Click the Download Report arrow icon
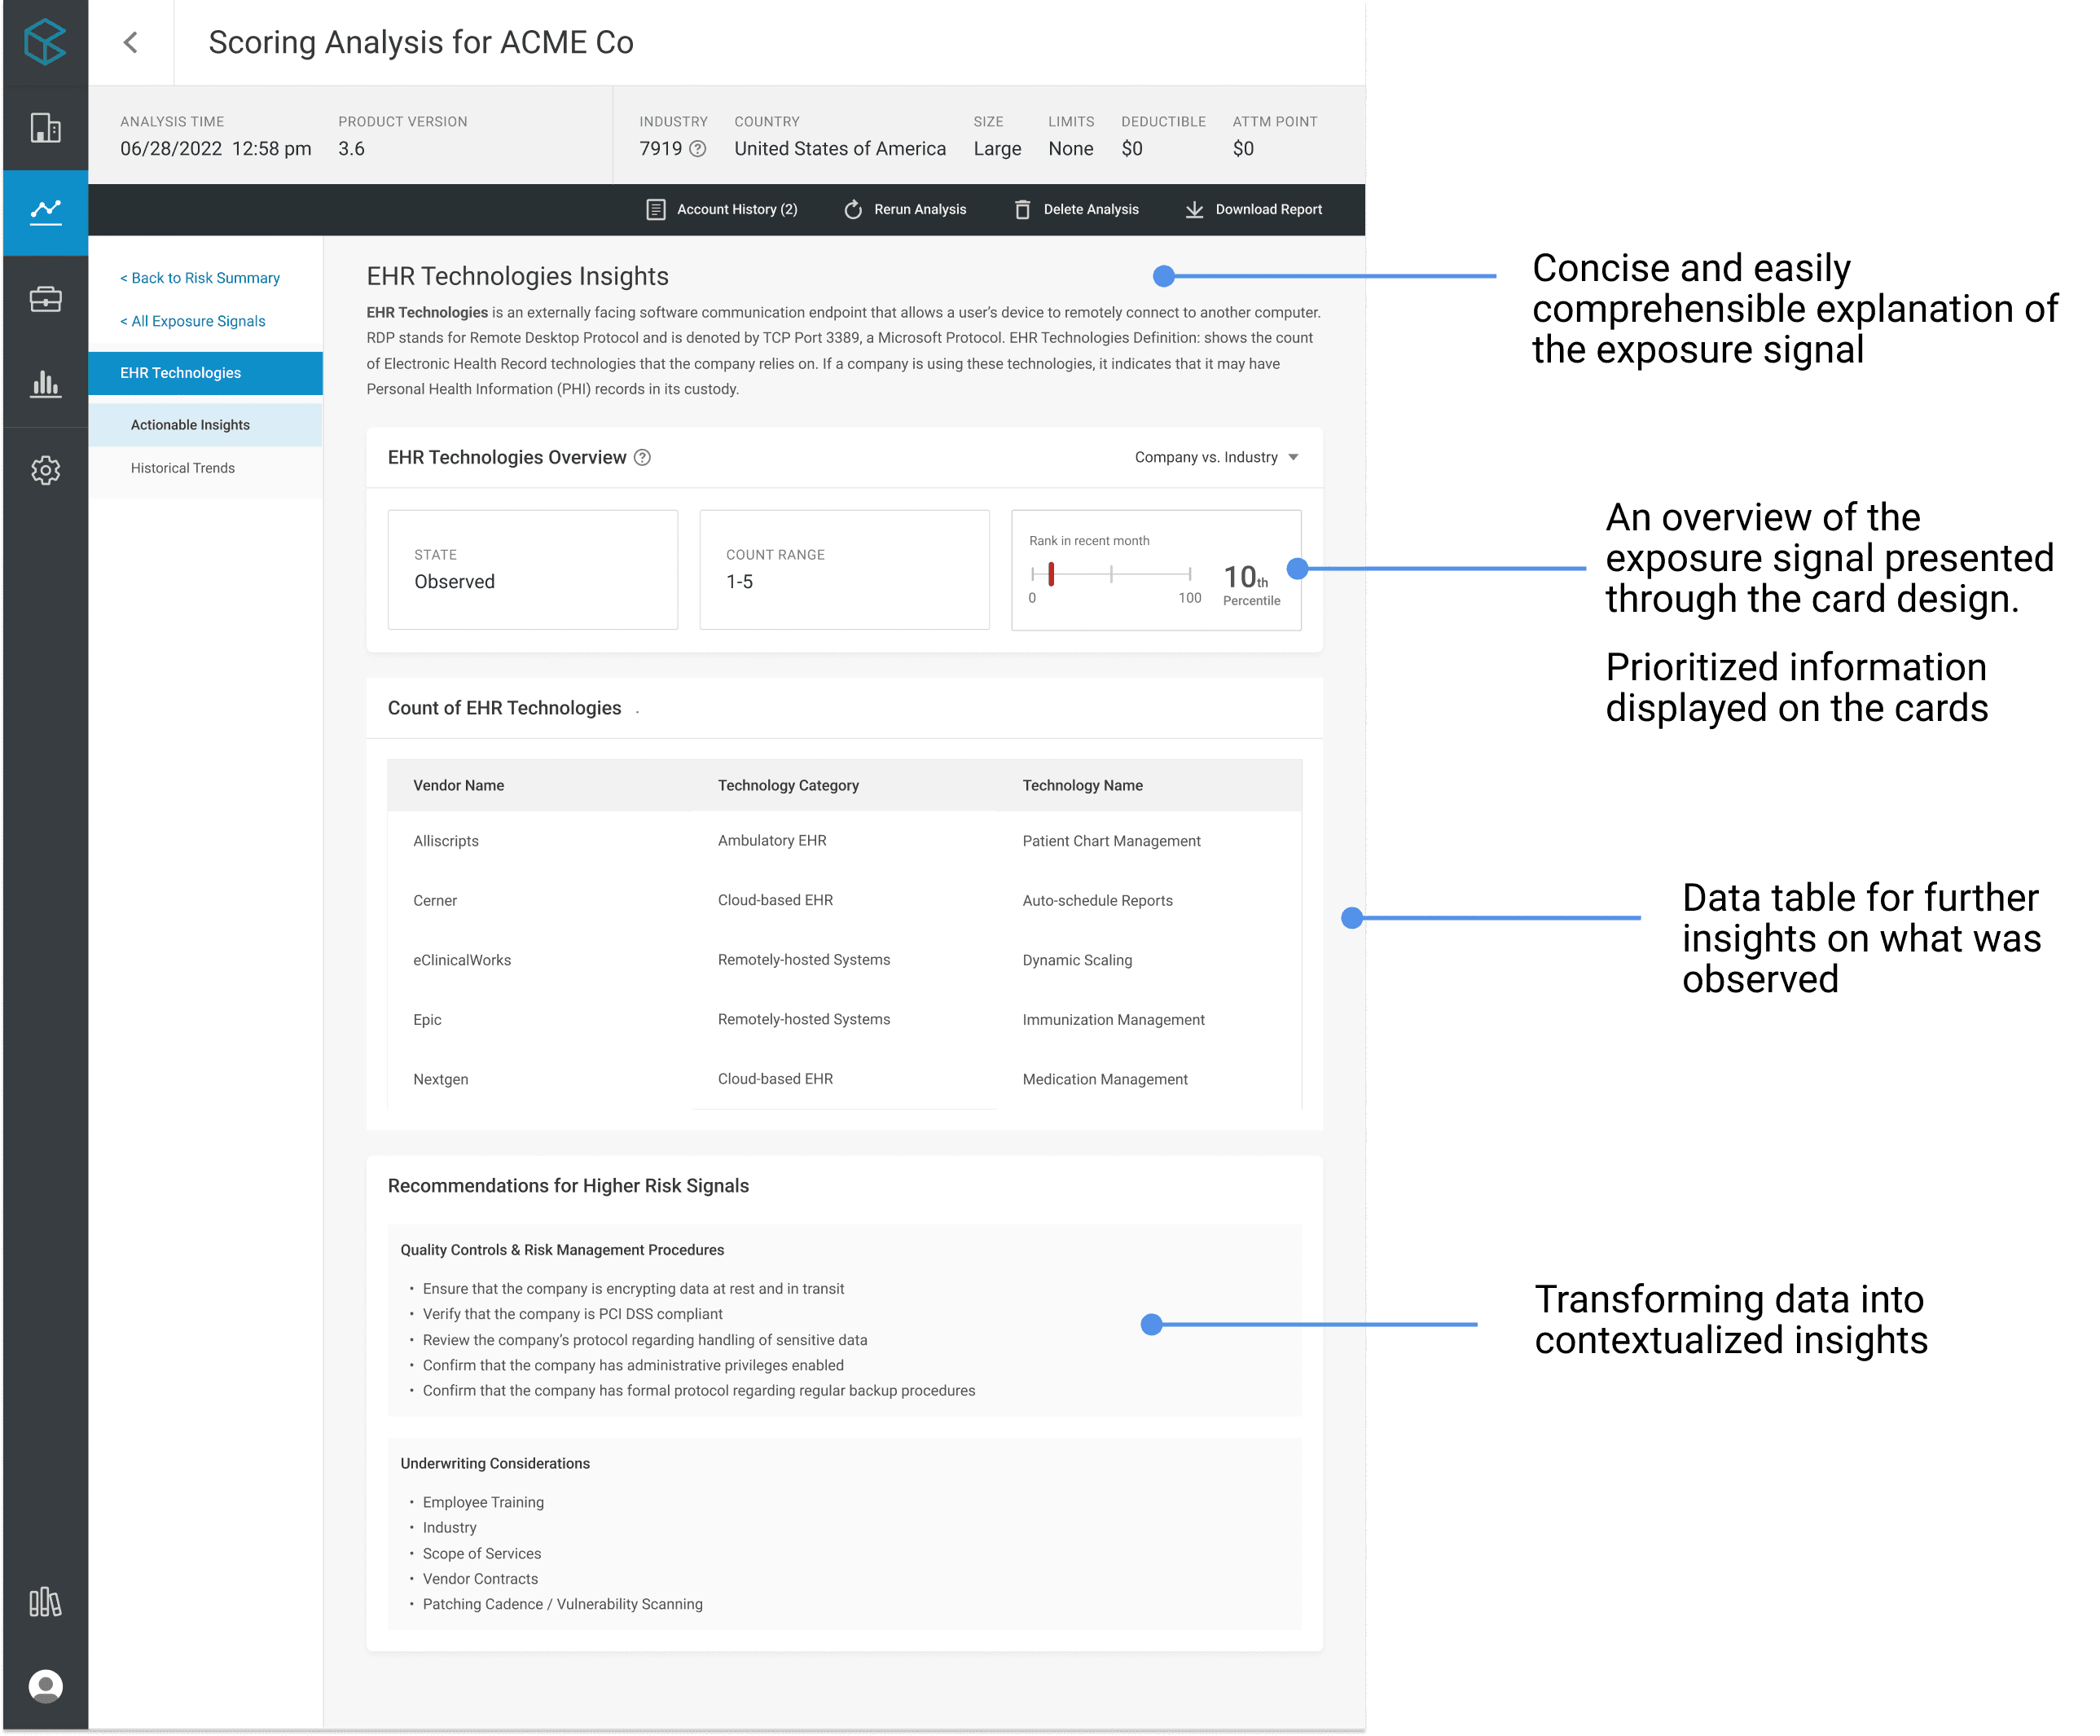 (1194, 210)
